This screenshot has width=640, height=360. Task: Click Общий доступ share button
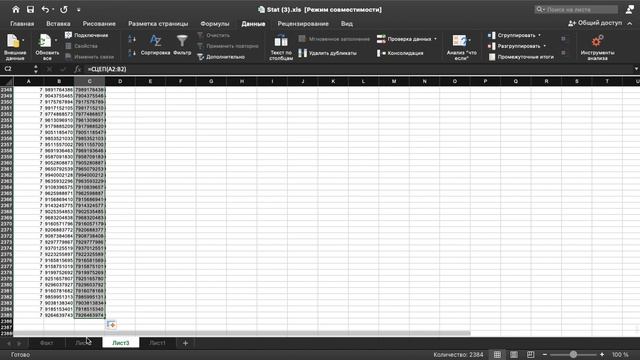point(595,23)
